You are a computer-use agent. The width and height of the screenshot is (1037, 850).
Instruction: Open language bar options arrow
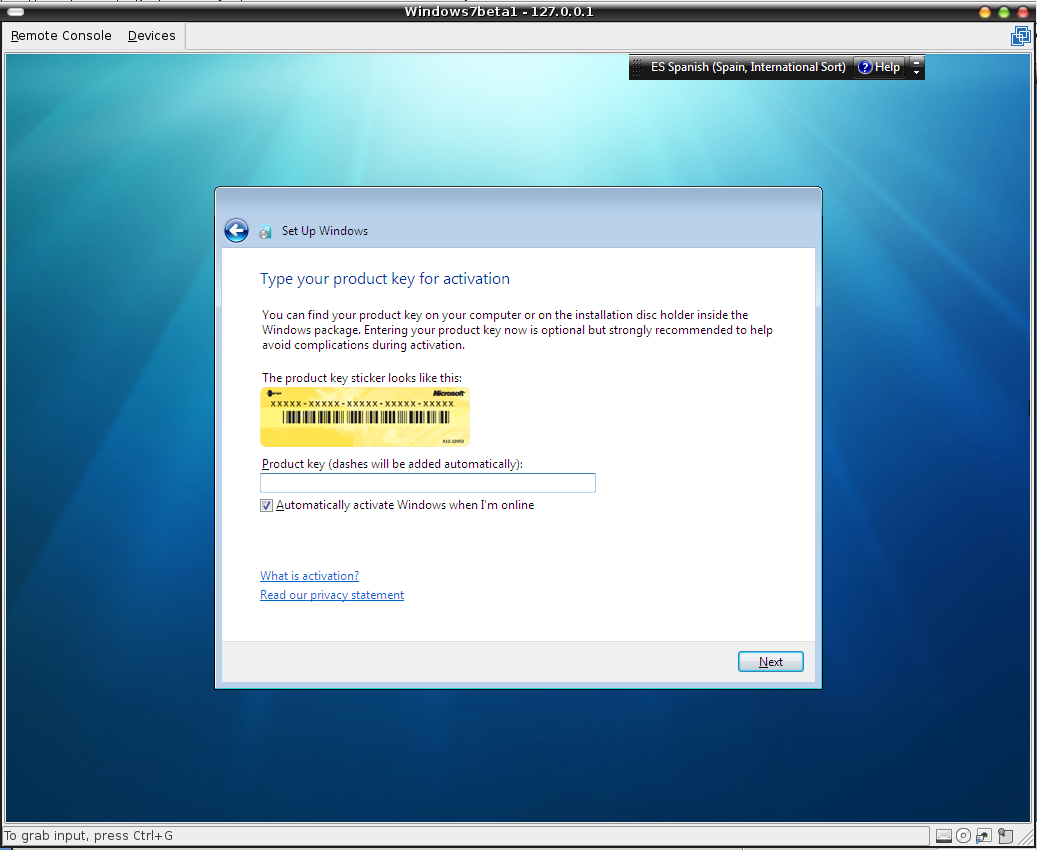click(917, 72)
